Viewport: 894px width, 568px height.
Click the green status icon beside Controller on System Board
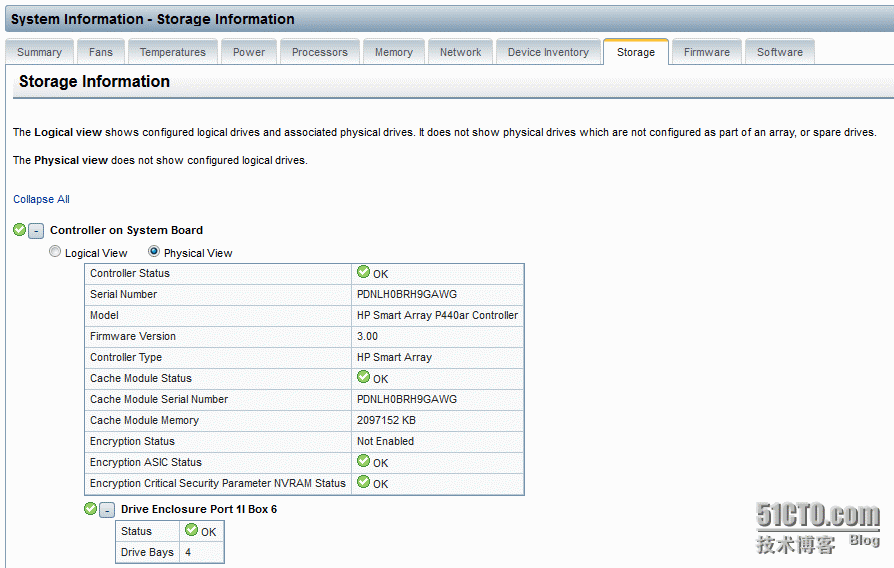(19, 230)
